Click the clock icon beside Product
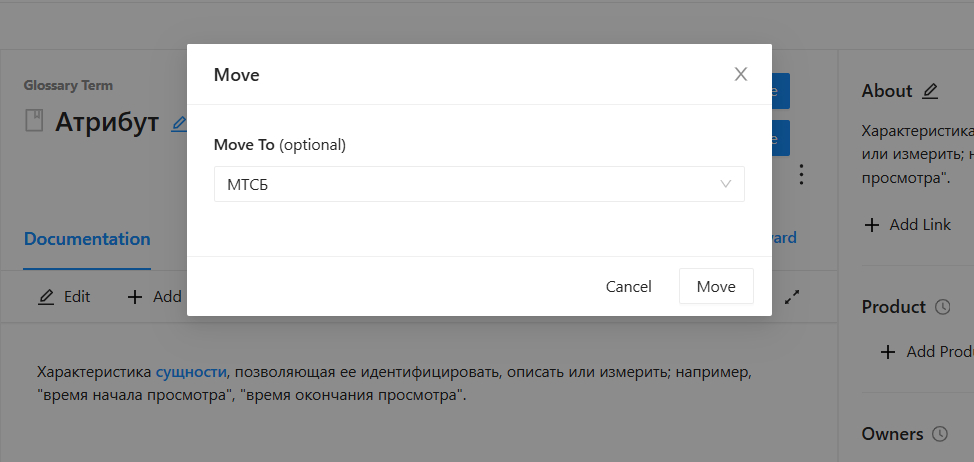Image resolution: width=974 pixels, height=462 pixels. coord(942,307)
